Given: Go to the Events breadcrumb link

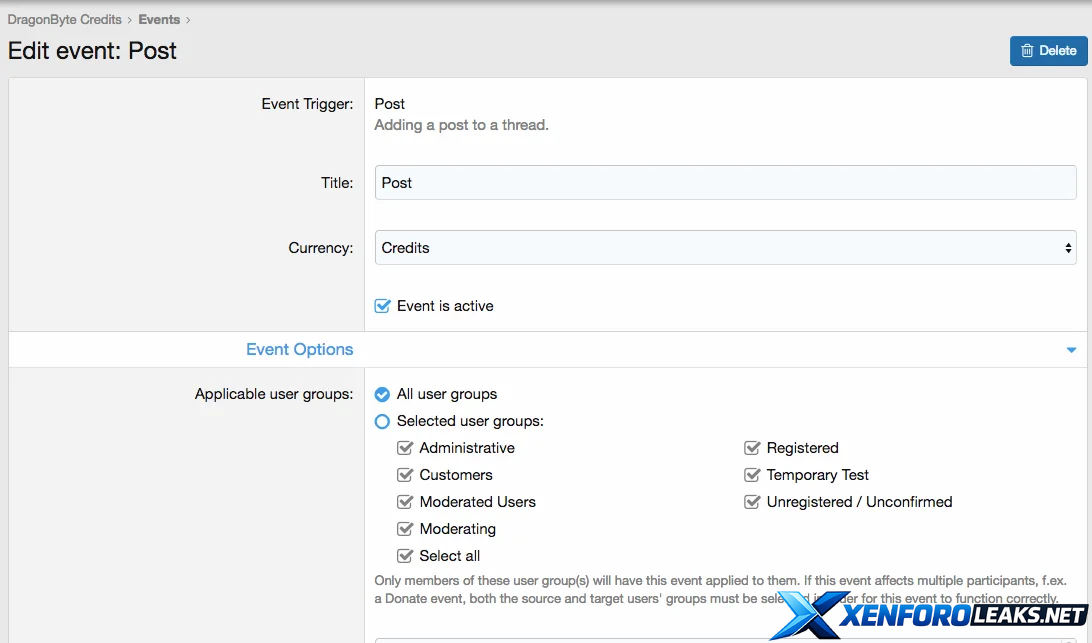Looking at the screenshot, I should (159, 19).
